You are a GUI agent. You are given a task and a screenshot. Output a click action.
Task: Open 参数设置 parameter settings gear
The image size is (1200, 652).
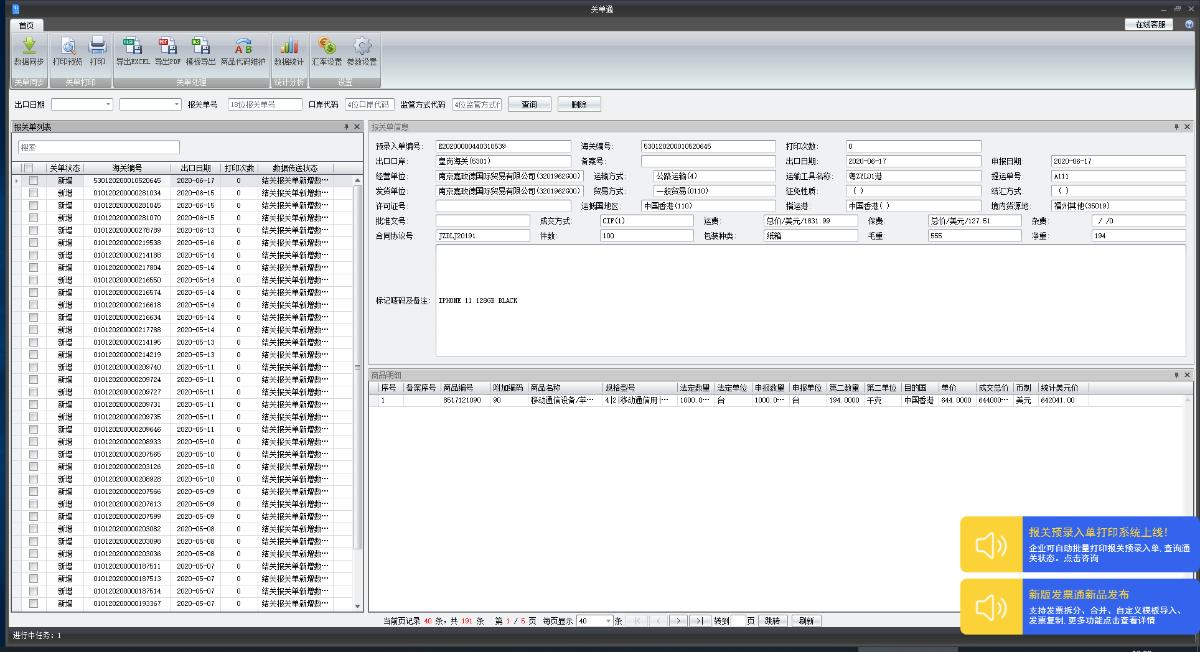coord(362,45)
